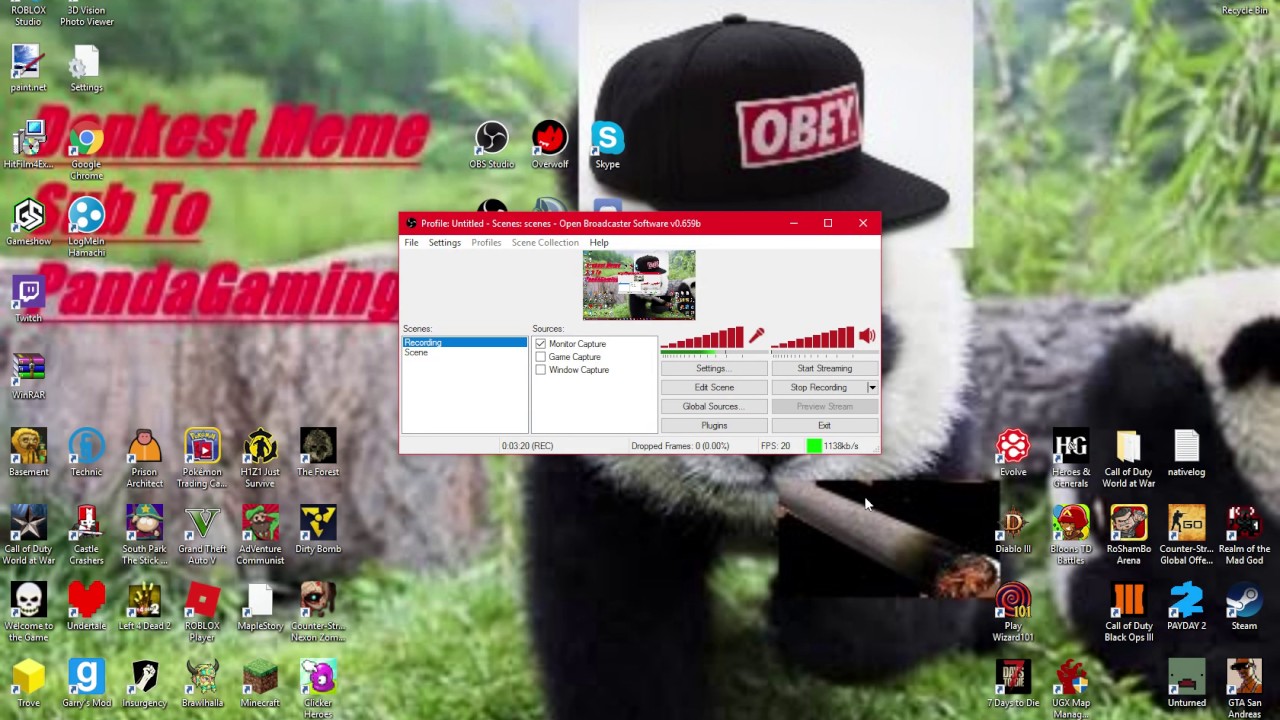
Task: Select the OBS Studio desktop icon
Action: pos(491,145)
